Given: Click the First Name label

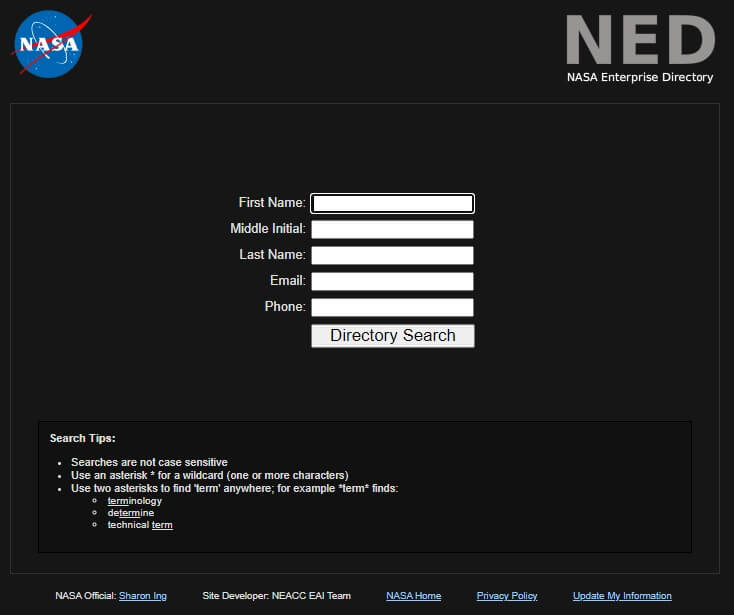Looking at the screenshot, I should click(272, 203).
